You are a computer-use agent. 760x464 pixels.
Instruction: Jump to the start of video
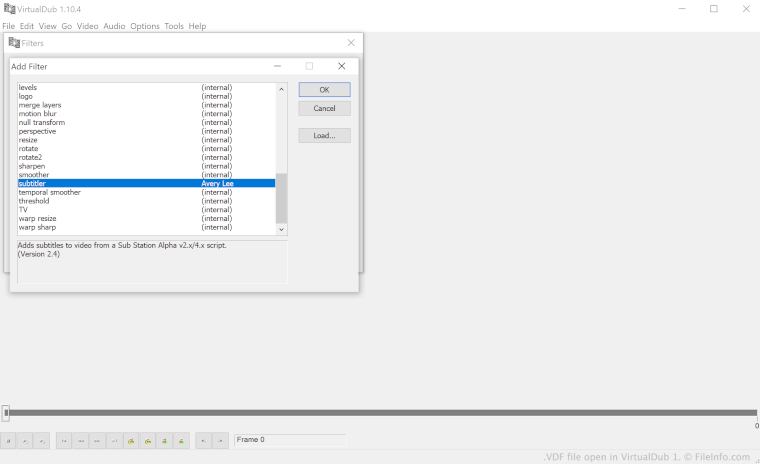pos(64,440)
